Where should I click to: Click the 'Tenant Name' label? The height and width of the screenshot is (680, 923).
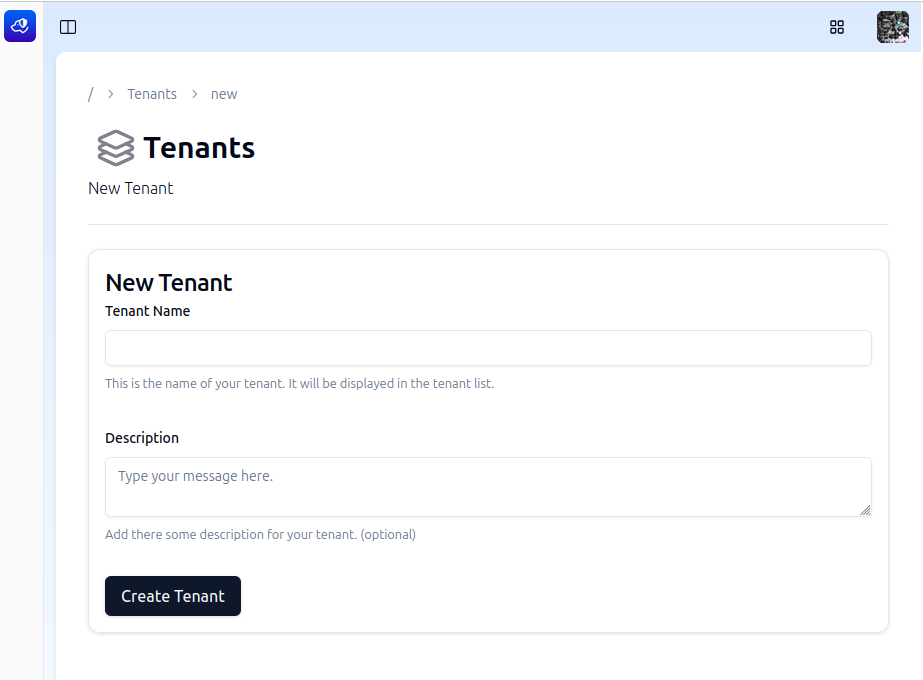148,311
